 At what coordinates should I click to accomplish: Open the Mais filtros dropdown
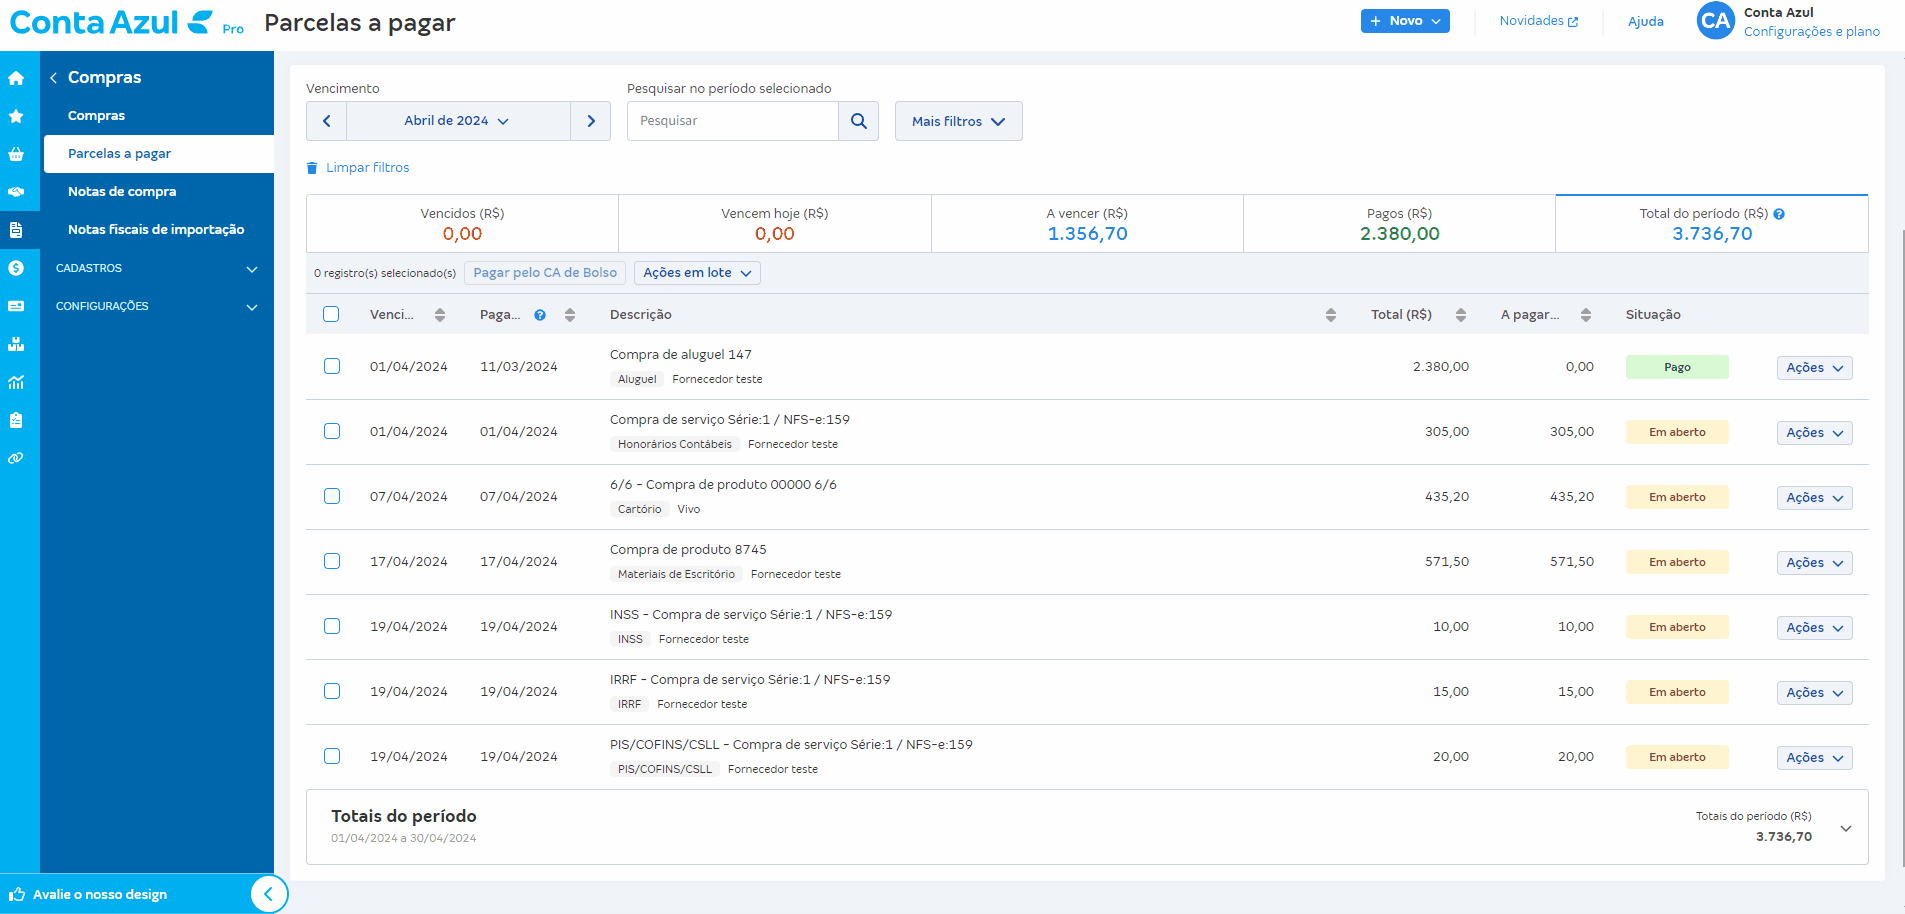click(958, 121)
